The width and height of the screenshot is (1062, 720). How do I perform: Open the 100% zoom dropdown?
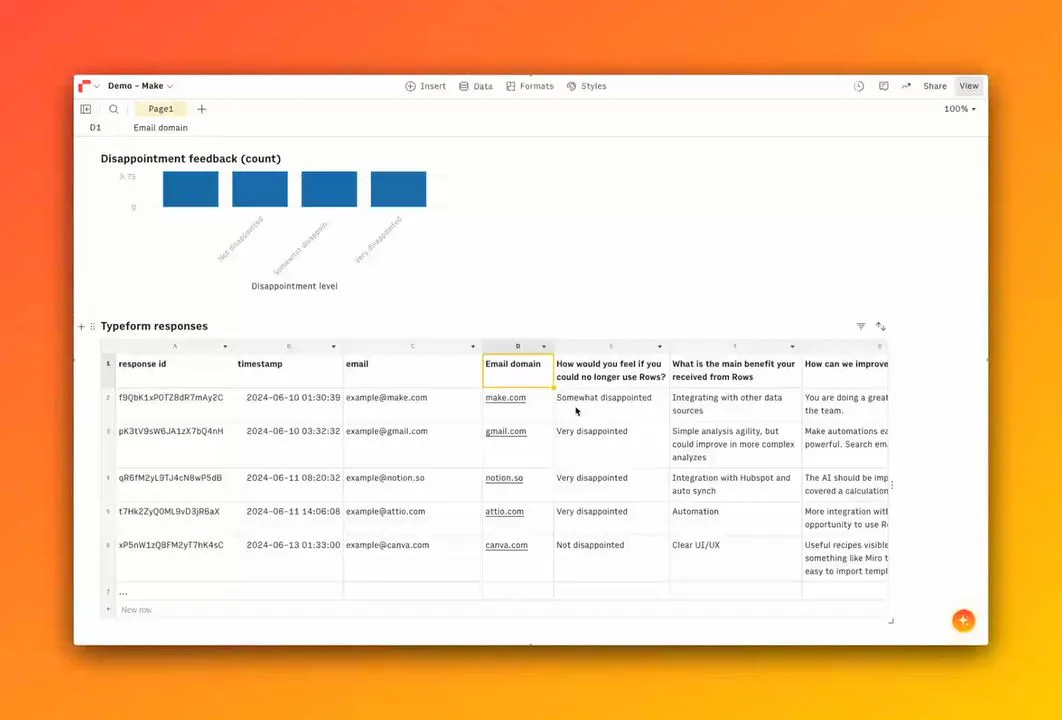[x=960, y=109]
